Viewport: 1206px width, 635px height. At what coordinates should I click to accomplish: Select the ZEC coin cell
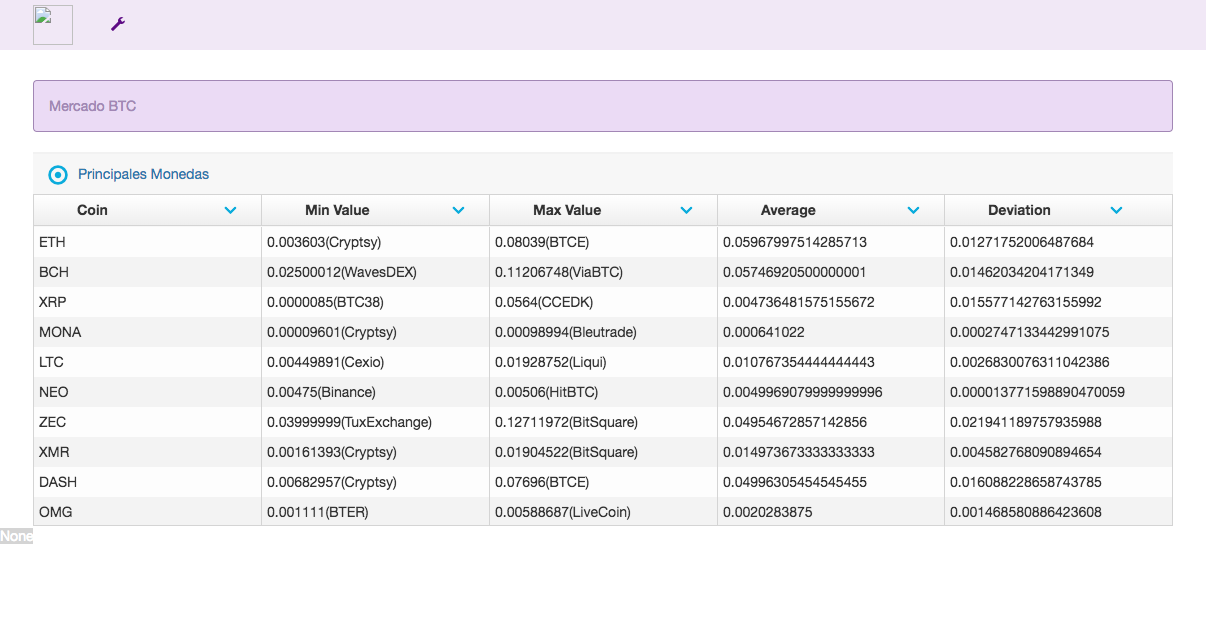[x=147, y=422]
